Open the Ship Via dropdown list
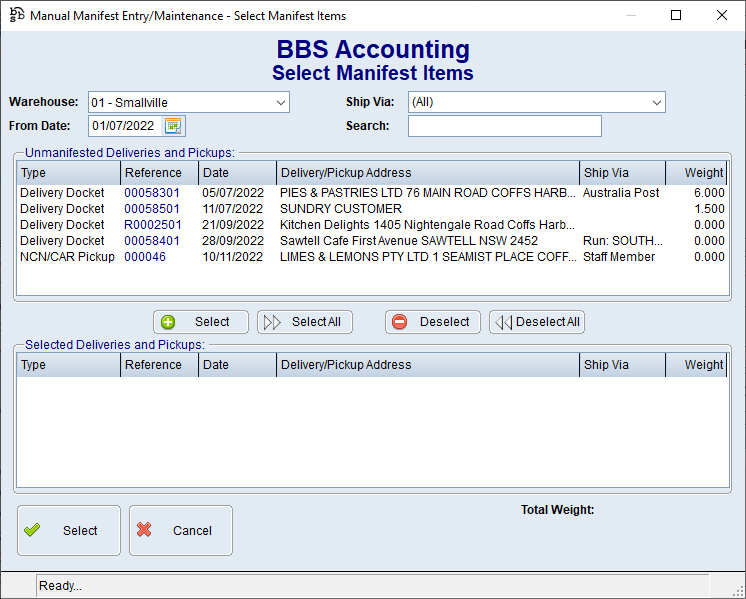This screenshot has height=599, width=746. click(x=656, y=102)
